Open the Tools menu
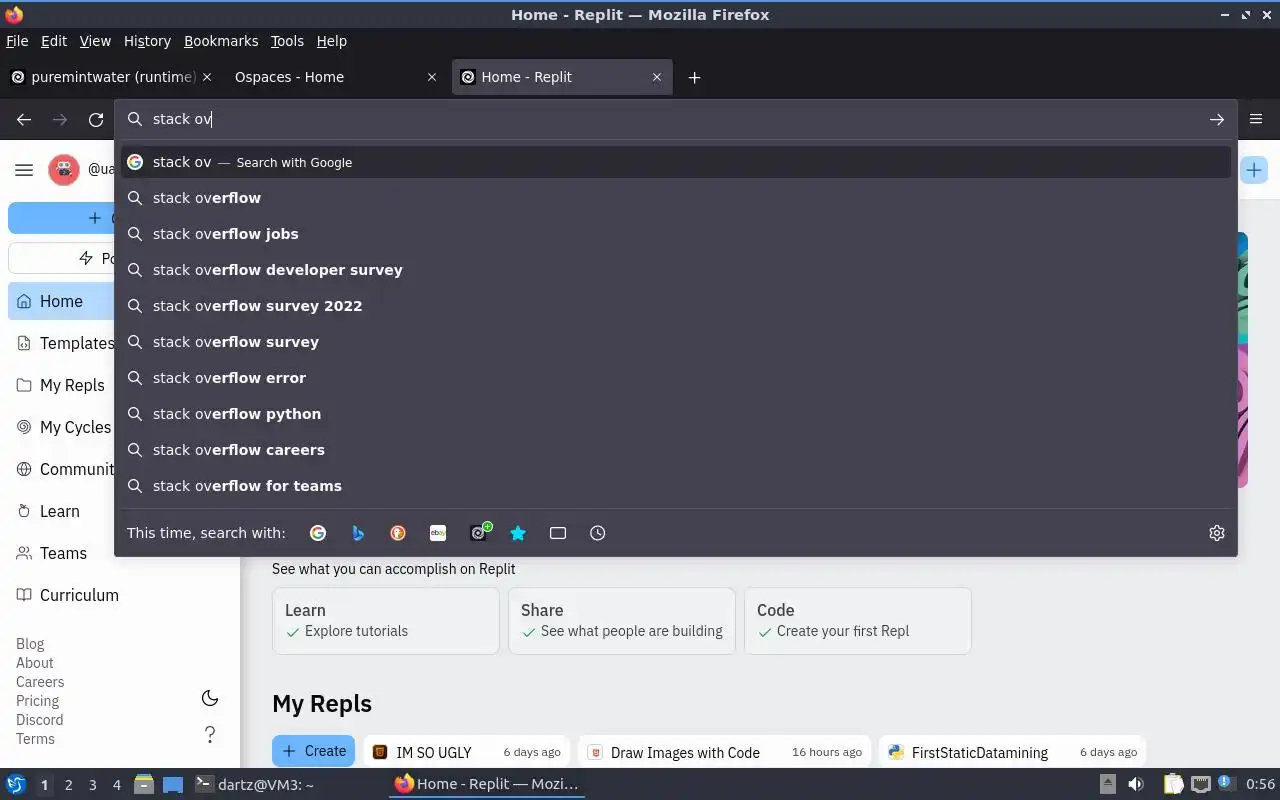 [287, 41]
